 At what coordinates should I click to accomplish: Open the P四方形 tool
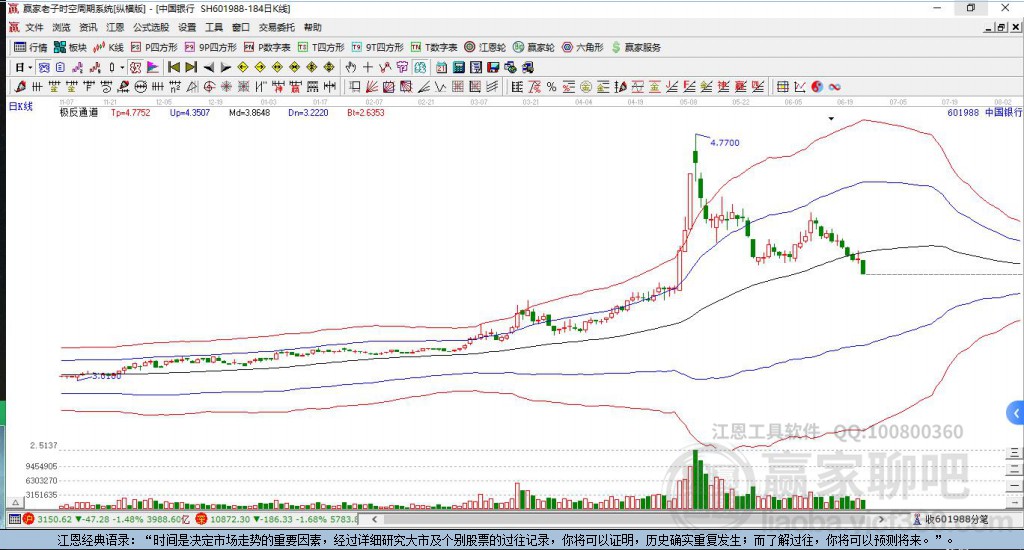pyautogui.click(x=154, y=47)
